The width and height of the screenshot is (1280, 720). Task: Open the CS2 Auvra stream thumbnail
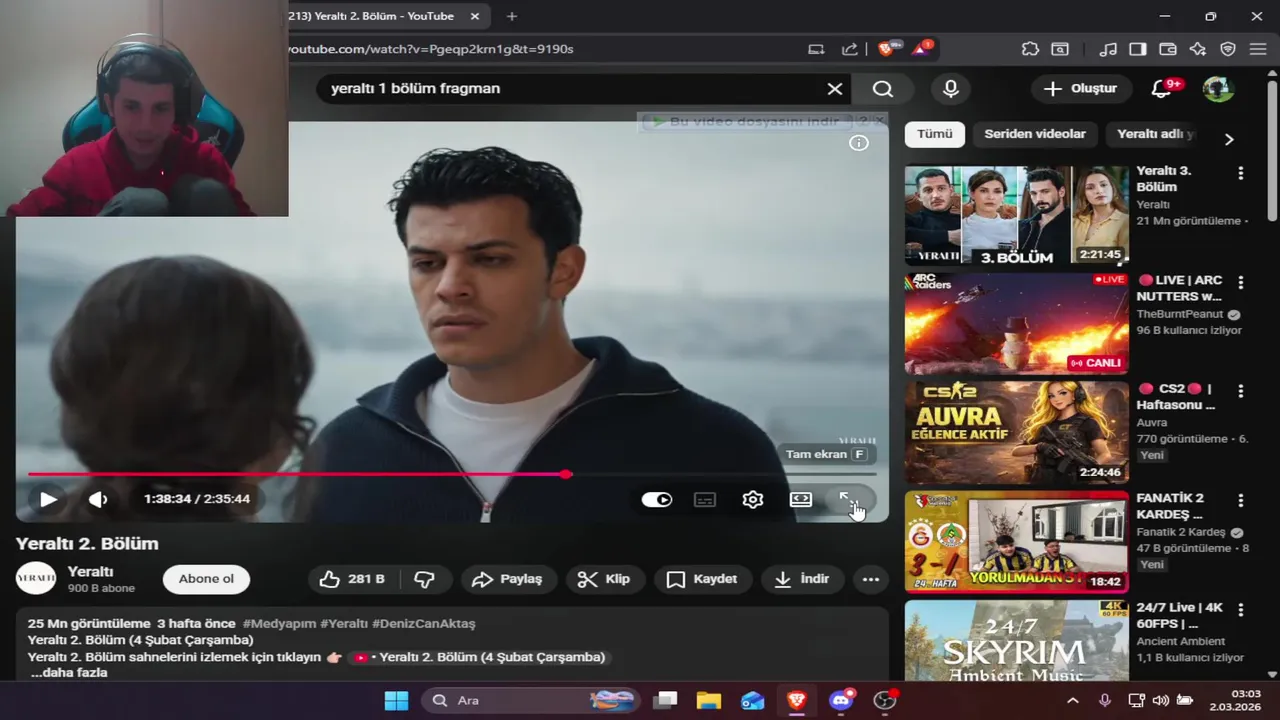tap(1016, 433)
